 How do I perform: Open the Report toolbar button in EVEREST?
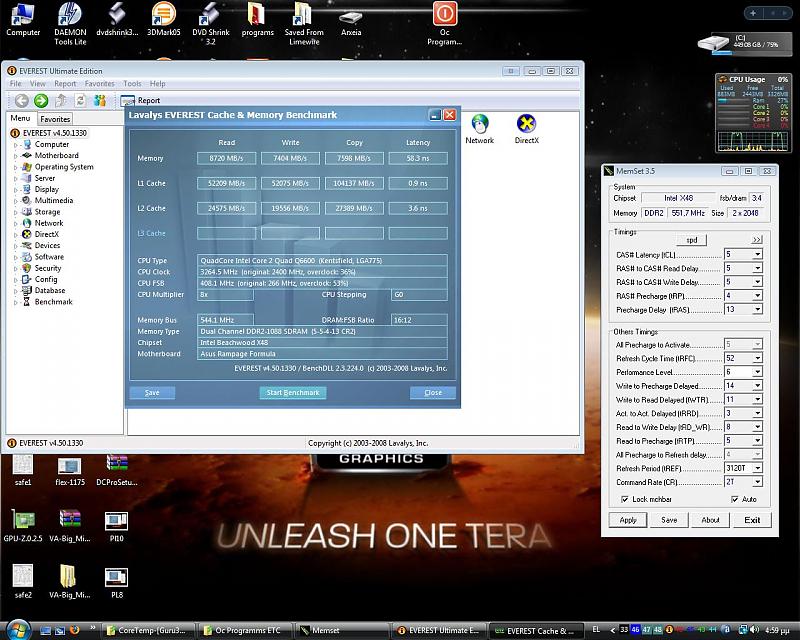(x=141, y=101)
